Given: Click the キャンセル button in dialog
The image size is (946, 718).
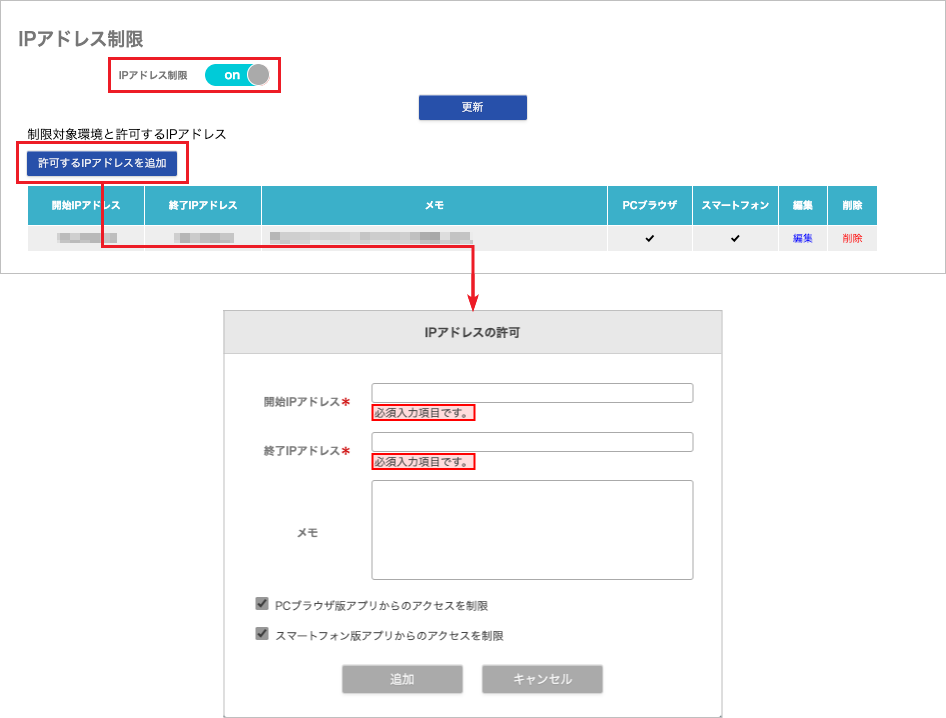Looking at the screenshot, I should tap(542, 679).
